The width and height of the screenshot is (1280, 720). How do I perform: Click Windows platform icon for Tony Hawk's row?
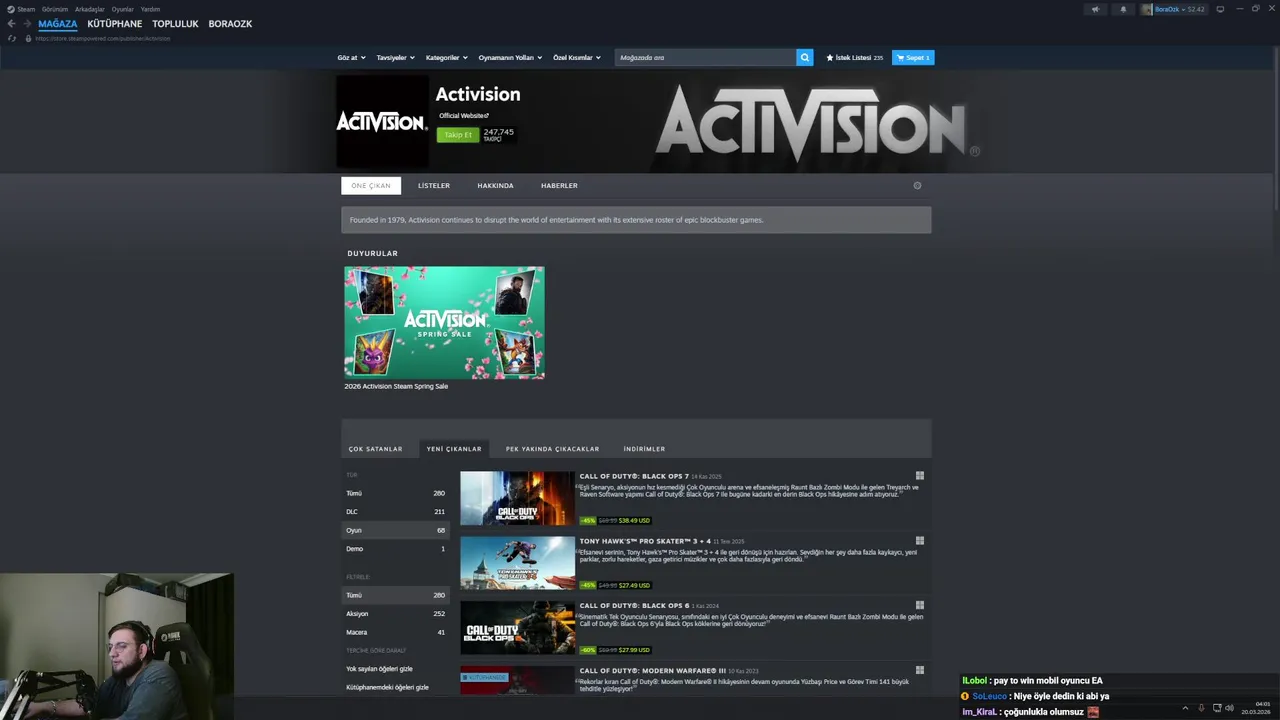(919, 541)
